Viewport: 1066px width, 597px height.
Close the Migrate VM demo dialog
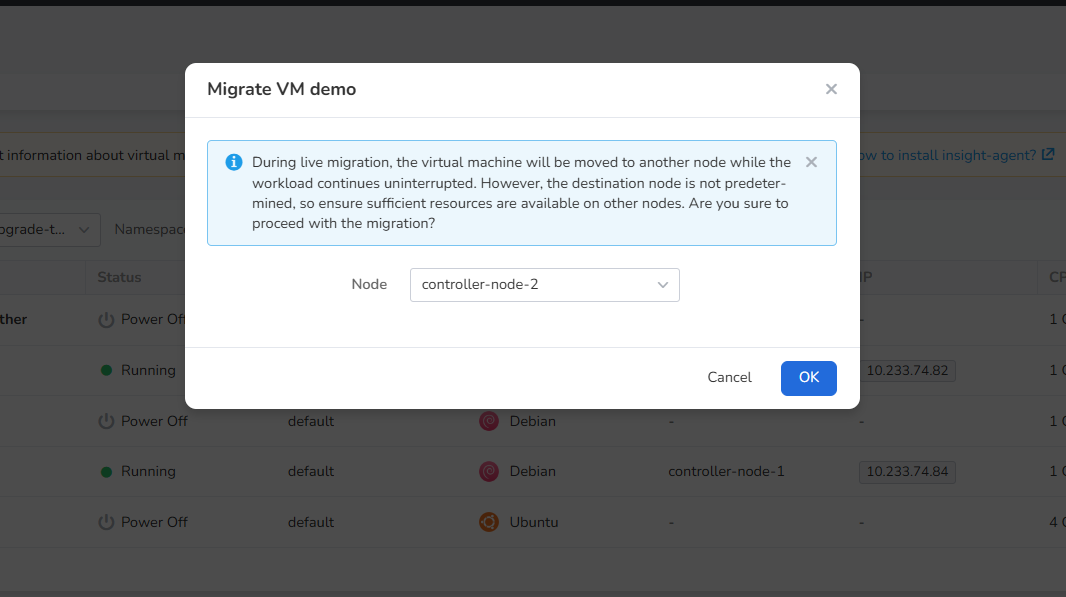pyautogui.click(x=831, y=89)
